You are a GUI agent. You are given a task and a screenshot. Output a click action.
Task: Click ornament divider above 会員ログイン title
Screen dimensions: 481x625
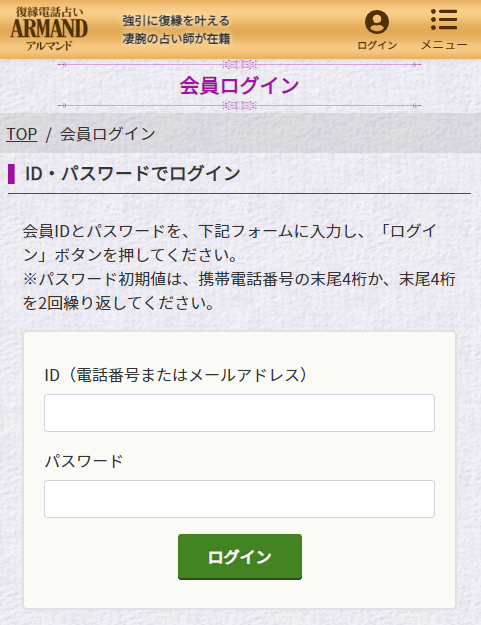click(x=240, y=64)
